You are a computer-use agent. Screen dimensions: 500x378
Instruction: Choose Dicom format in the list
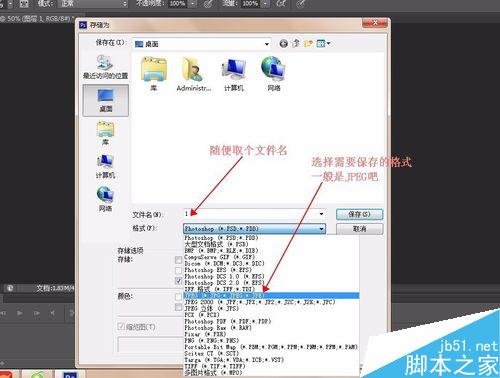[x=271, y=264]
